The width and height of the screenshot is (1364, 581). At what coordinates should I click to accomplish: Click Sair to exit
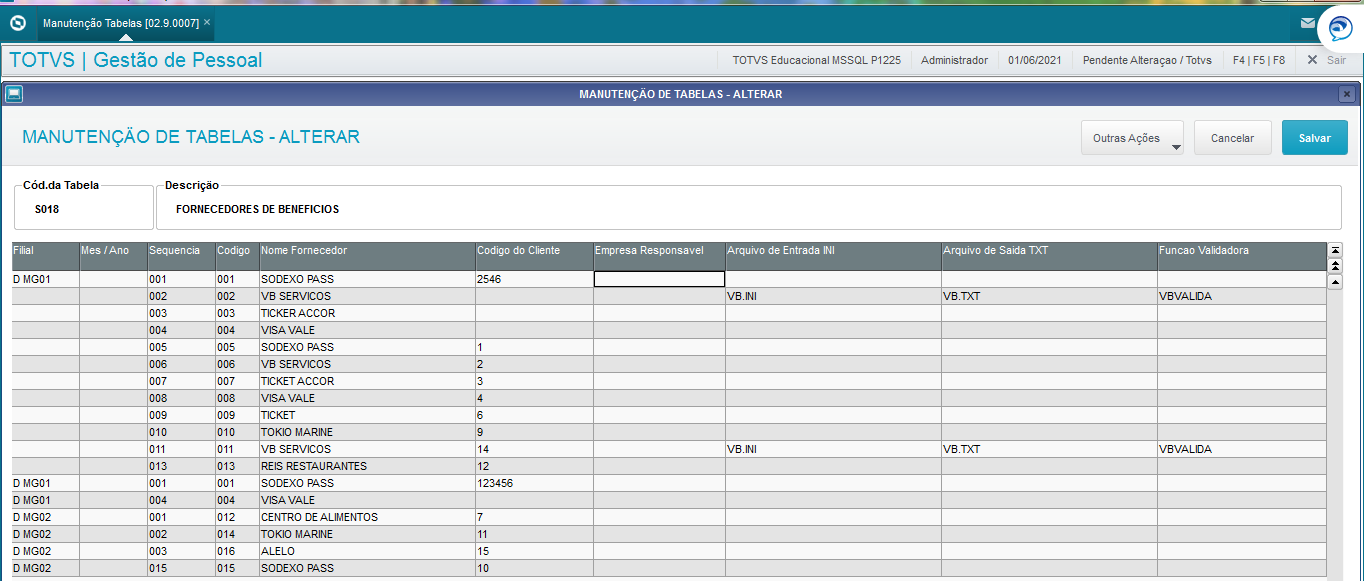coord(1327,60)
